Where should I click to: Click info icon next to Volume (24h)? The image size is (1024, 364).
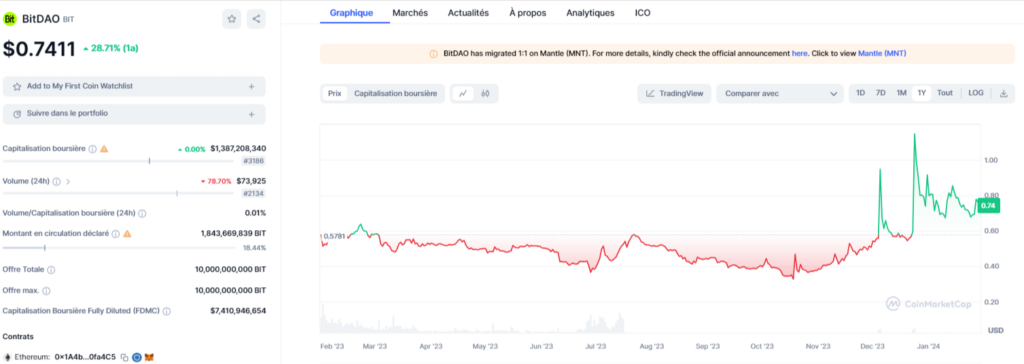57,181
